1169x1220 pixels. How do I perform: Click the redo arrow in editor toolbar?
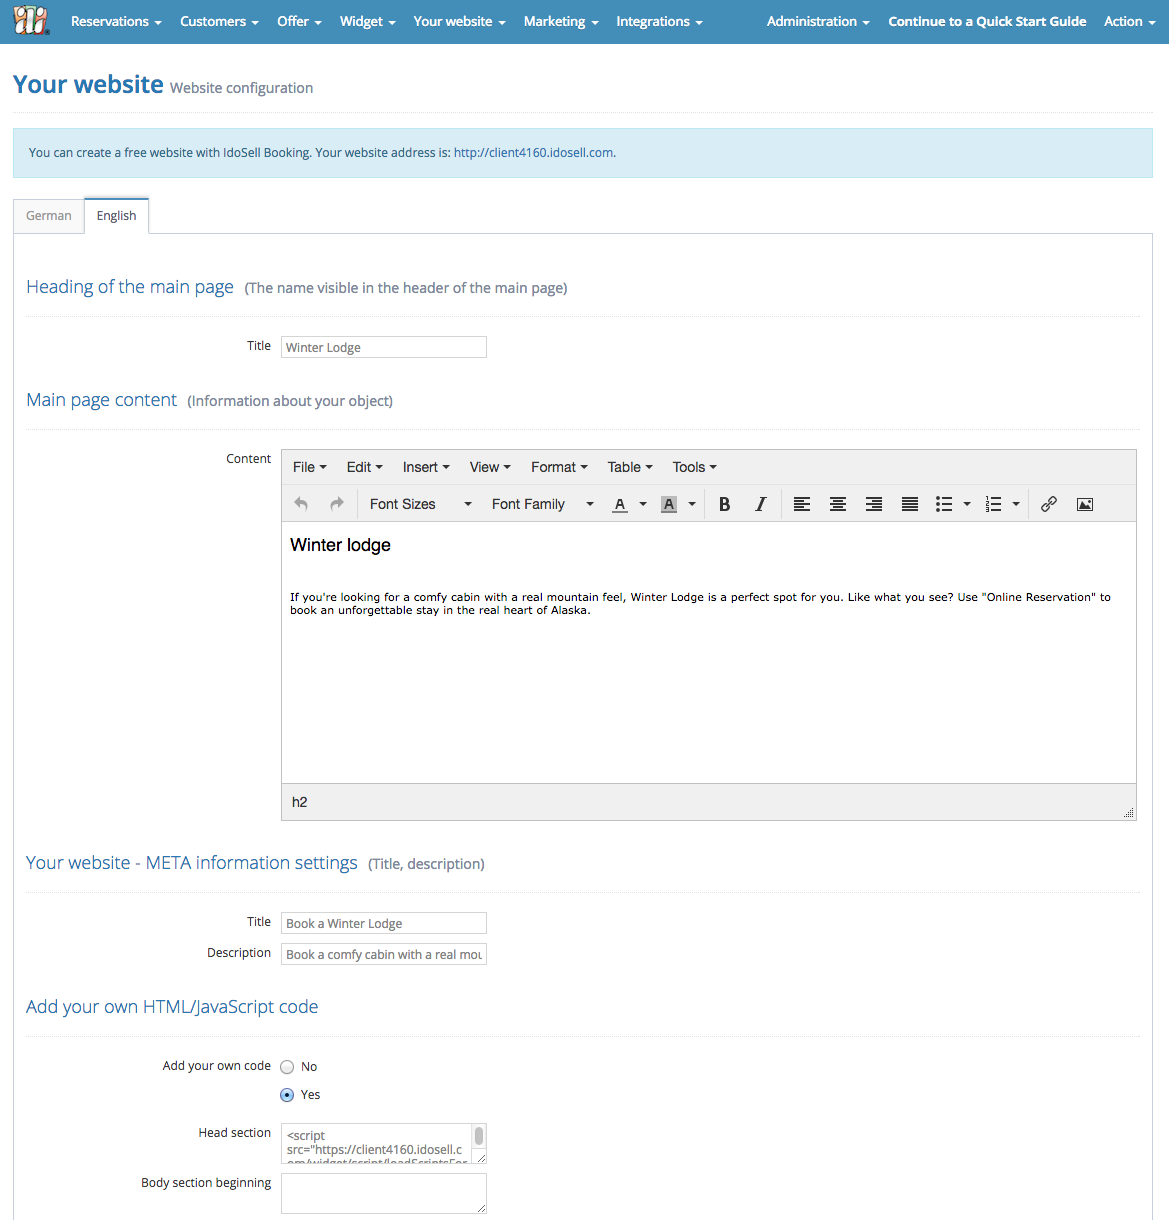click(x=337, y=504)
